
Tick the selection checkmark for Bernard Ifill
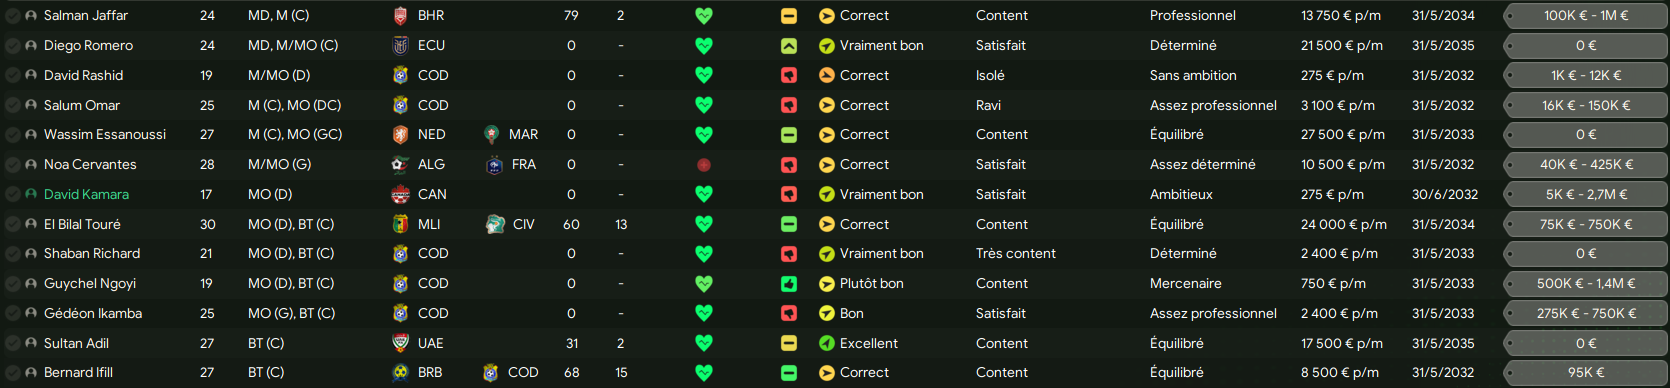click(x=12, y=373)
